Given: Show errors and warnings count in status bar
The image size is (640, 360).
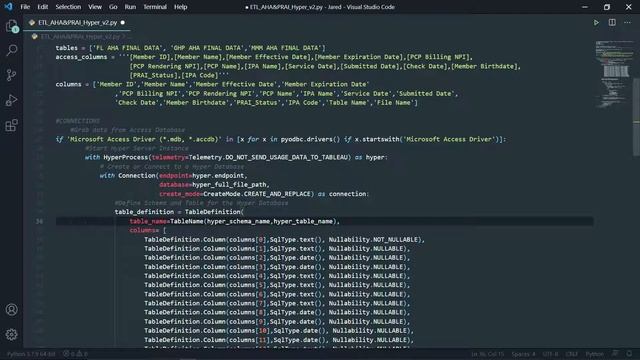Looking at the screenshot, I should coord(75,354).
